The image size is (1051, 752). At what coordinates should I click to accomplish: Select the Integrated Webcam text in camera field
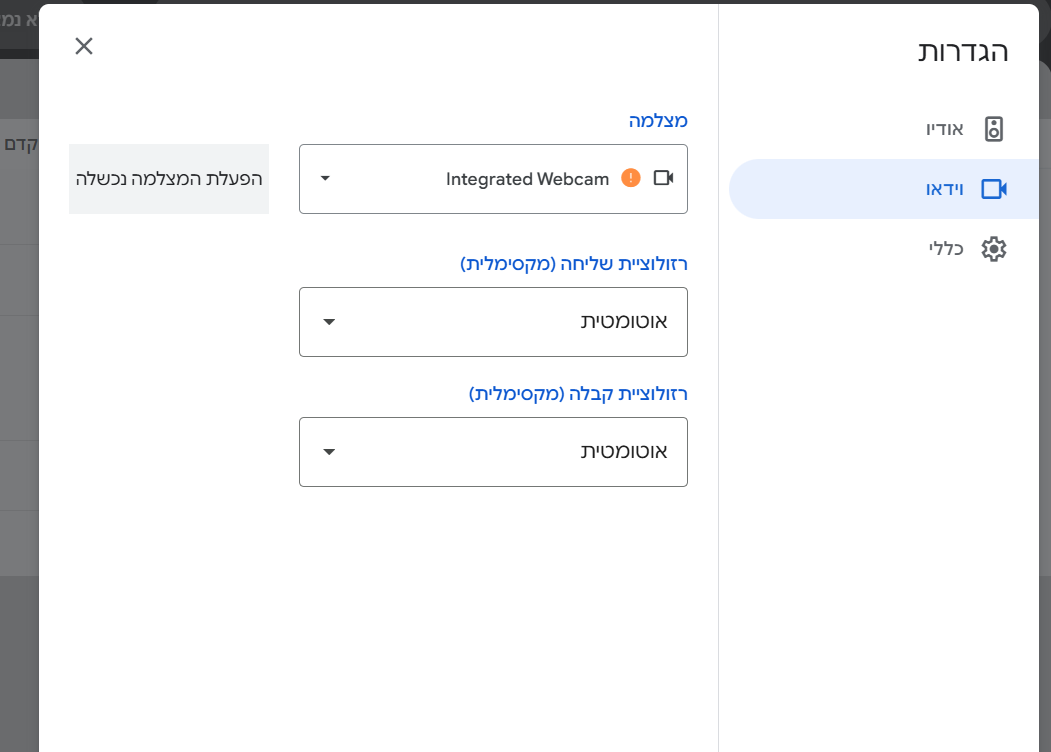pos(527,179)
